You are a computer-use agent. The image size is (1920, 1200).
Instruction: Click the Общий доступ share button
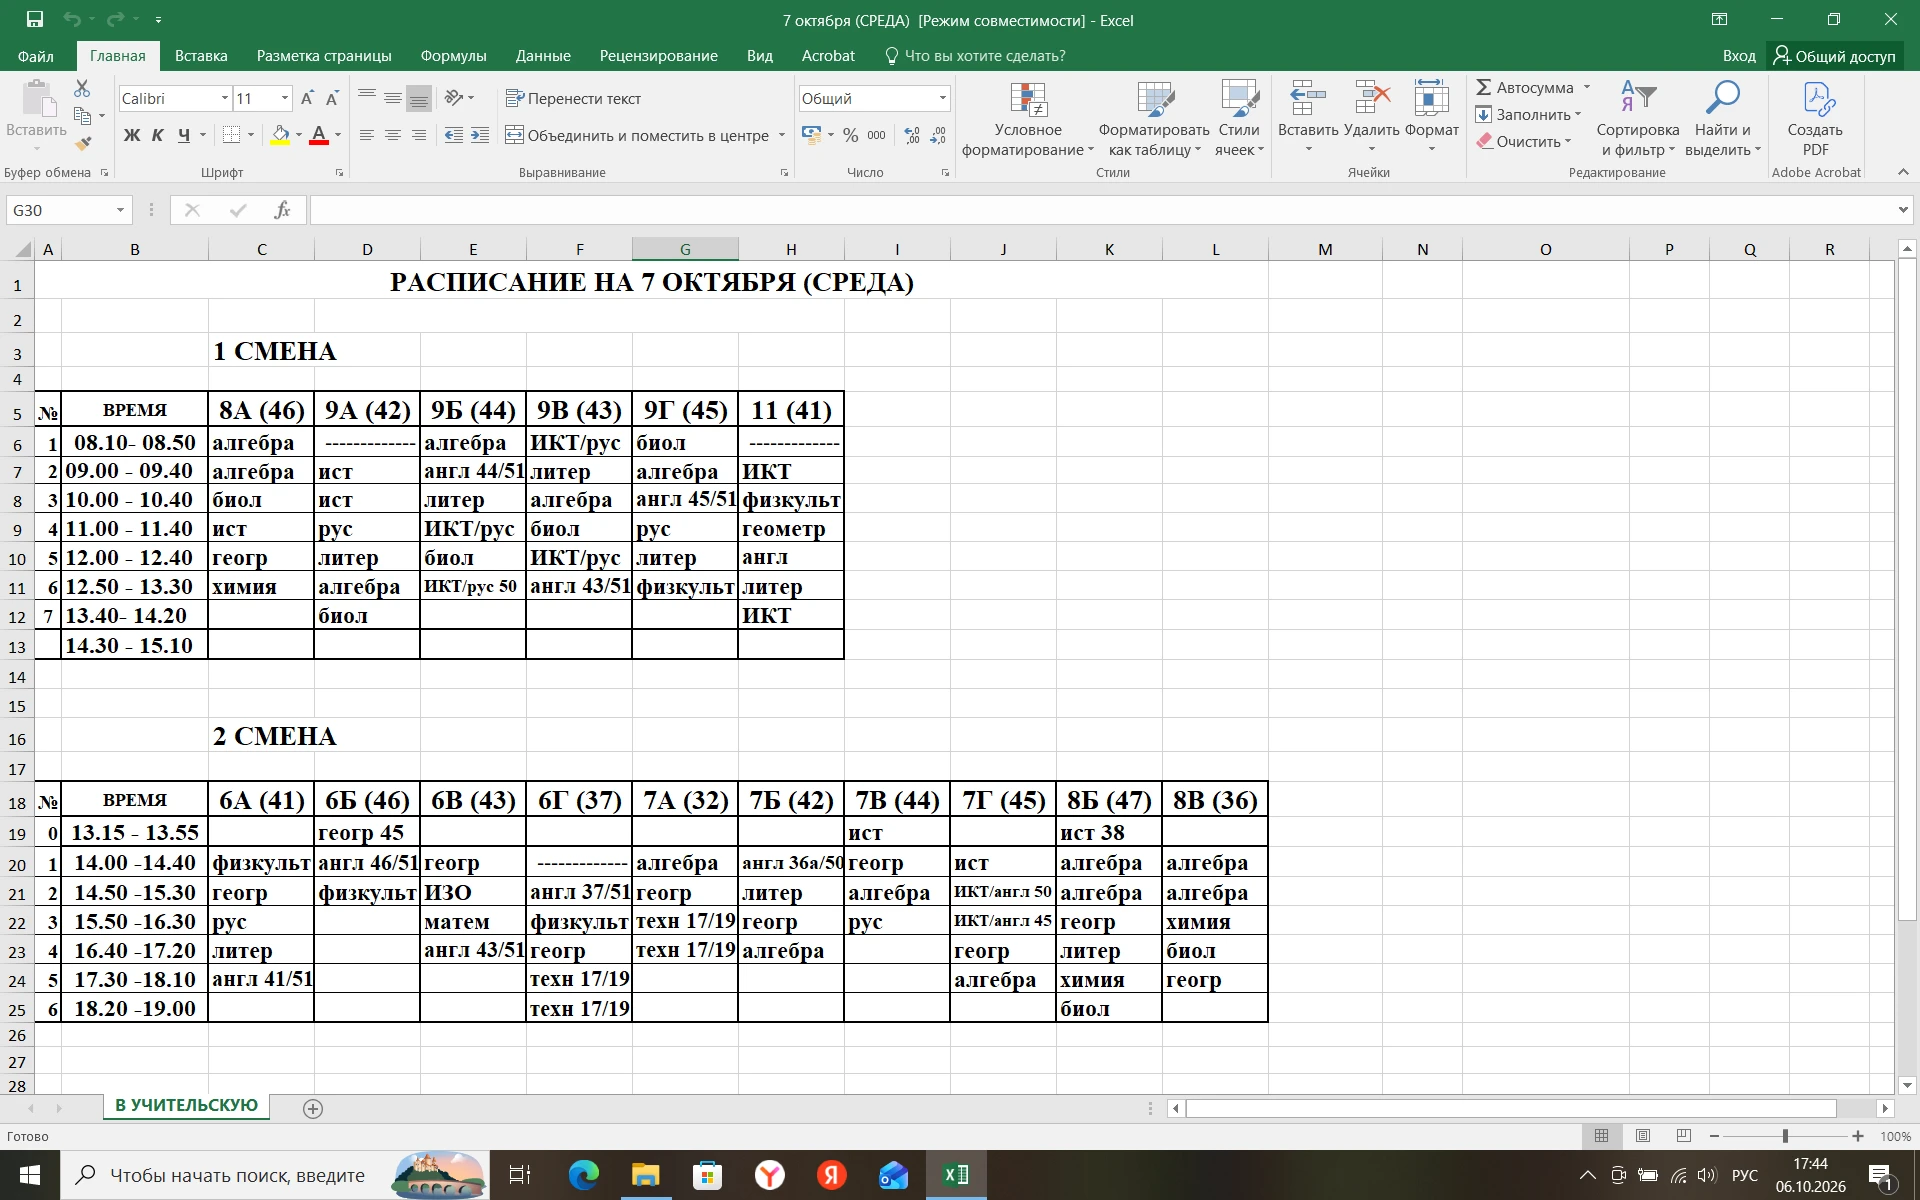[1835, 56]
